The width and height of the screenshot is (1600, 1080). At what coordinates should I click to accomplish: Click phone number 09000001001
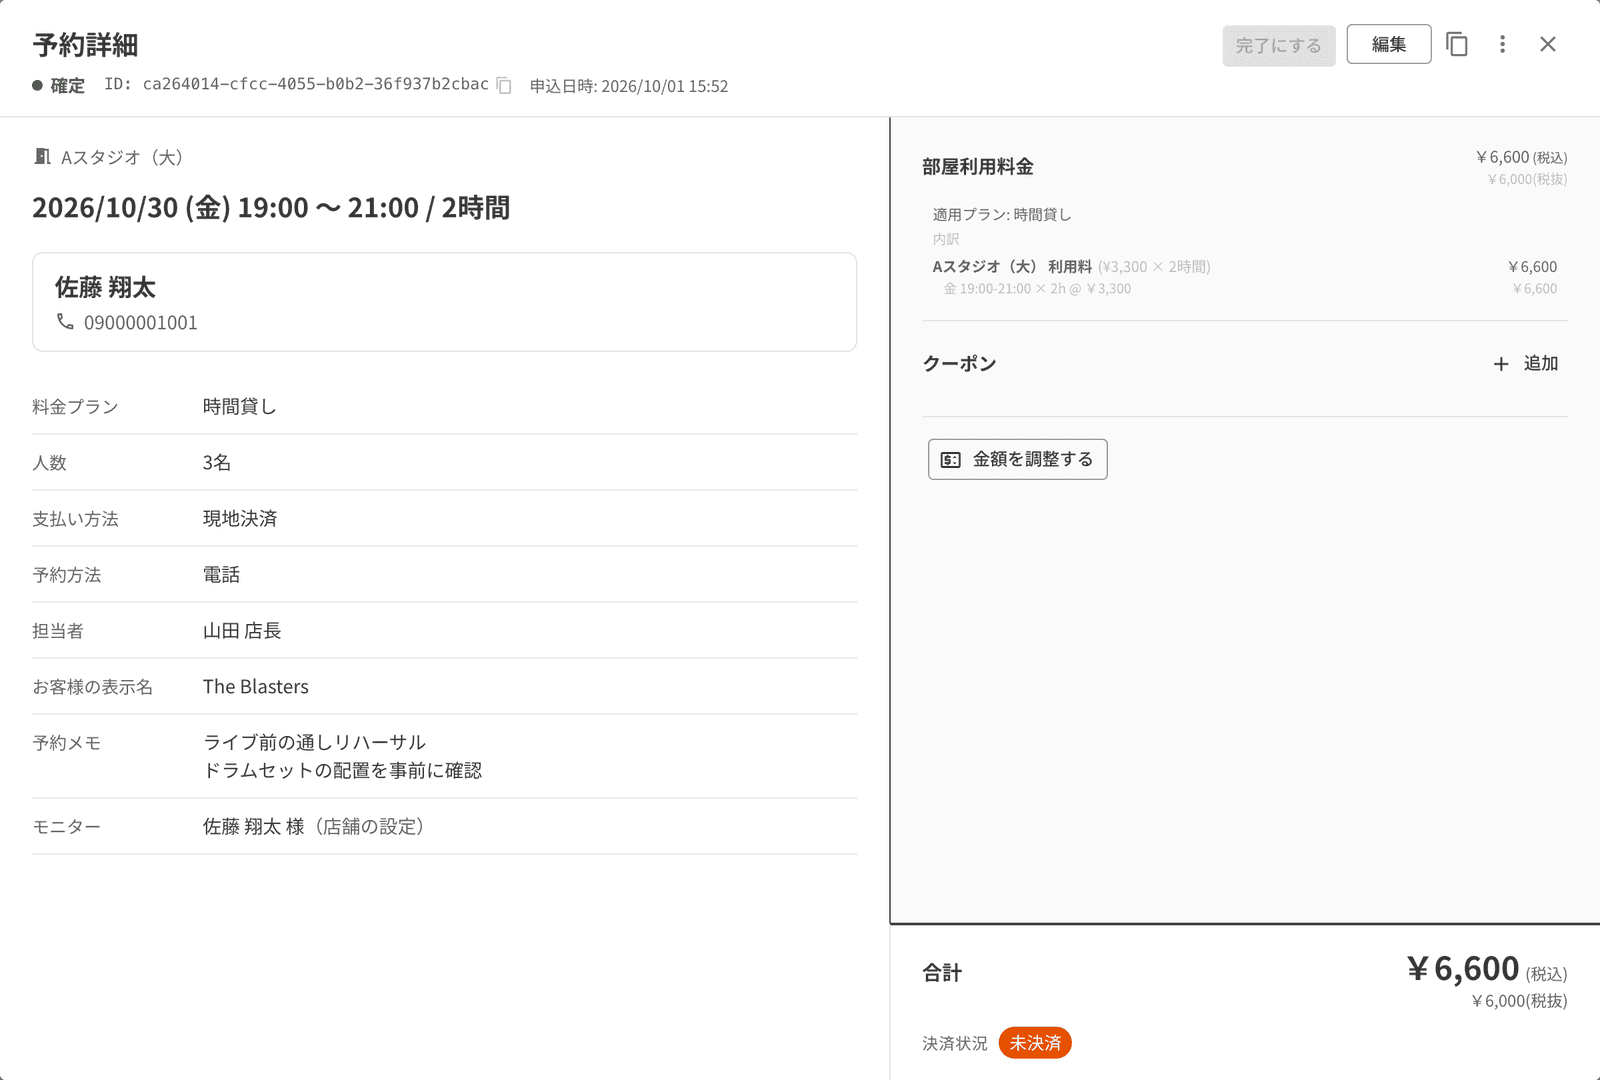(141, 323)
